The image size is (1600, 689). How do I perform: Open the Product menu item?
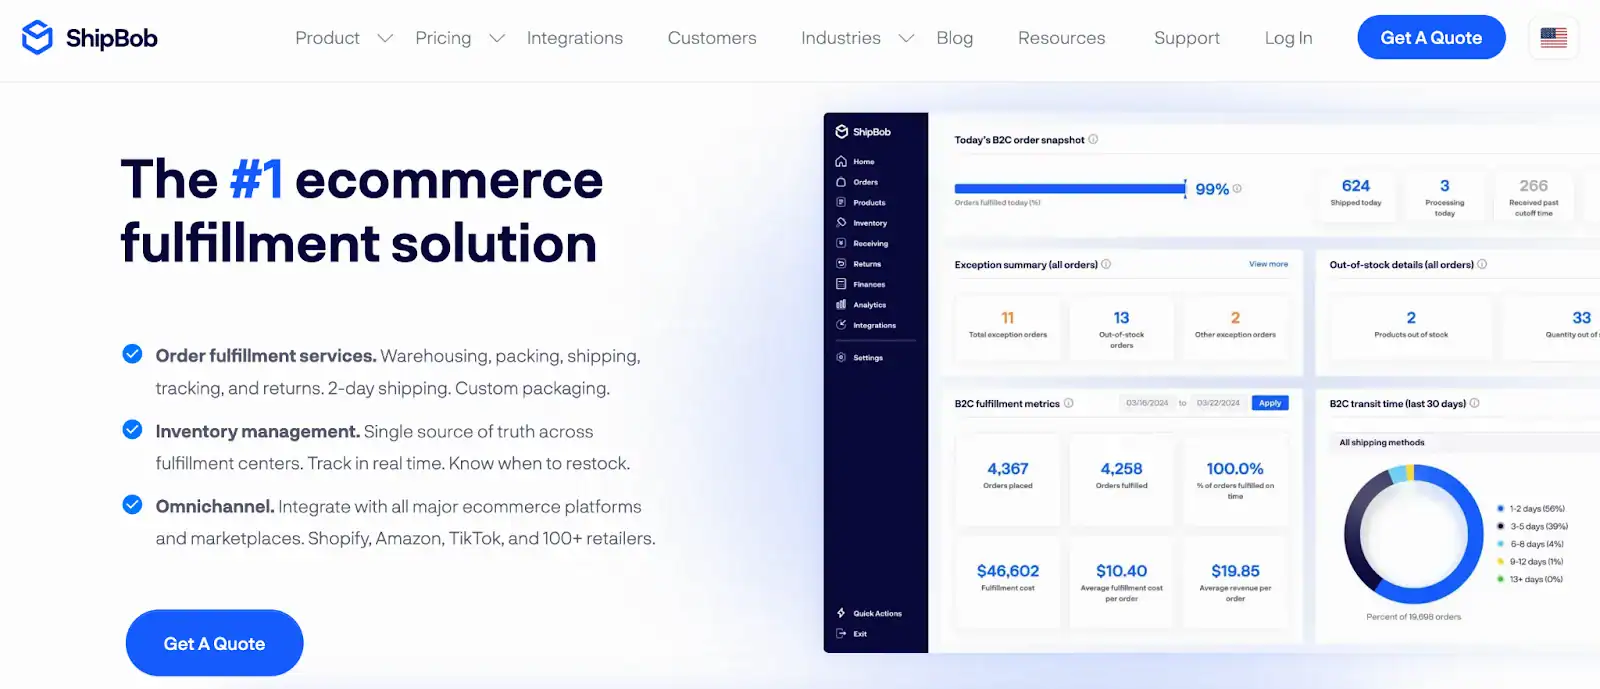point(327,38)
